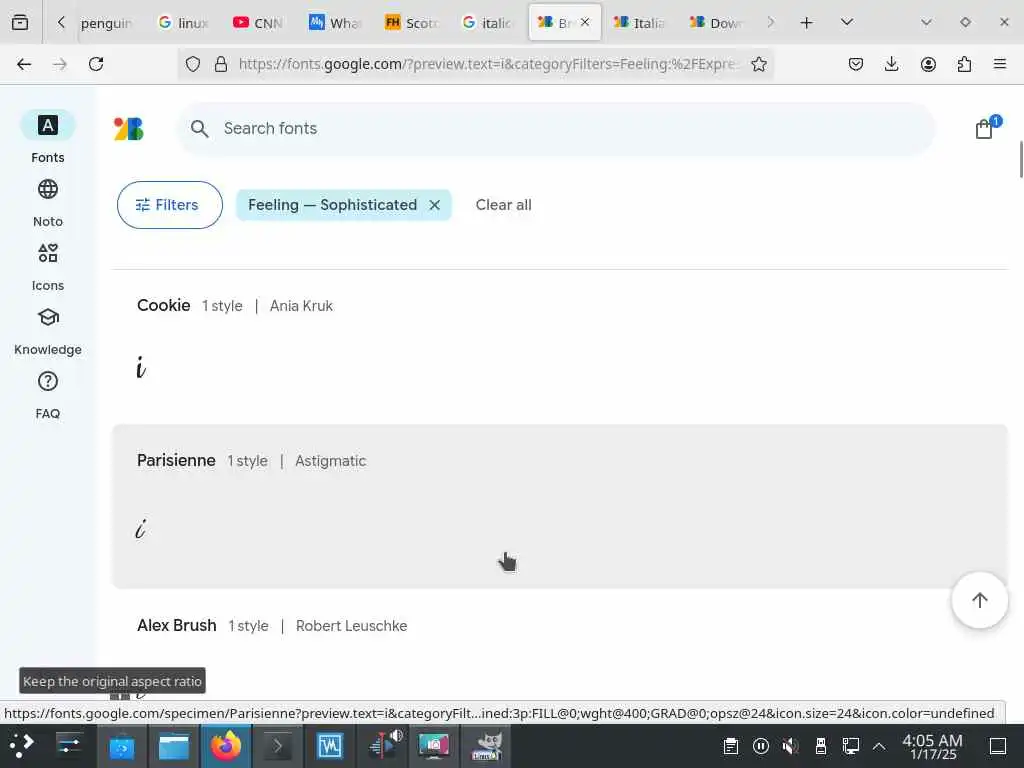Open the Filters panel
1024x768 pixels.
(x=170, y=205)
